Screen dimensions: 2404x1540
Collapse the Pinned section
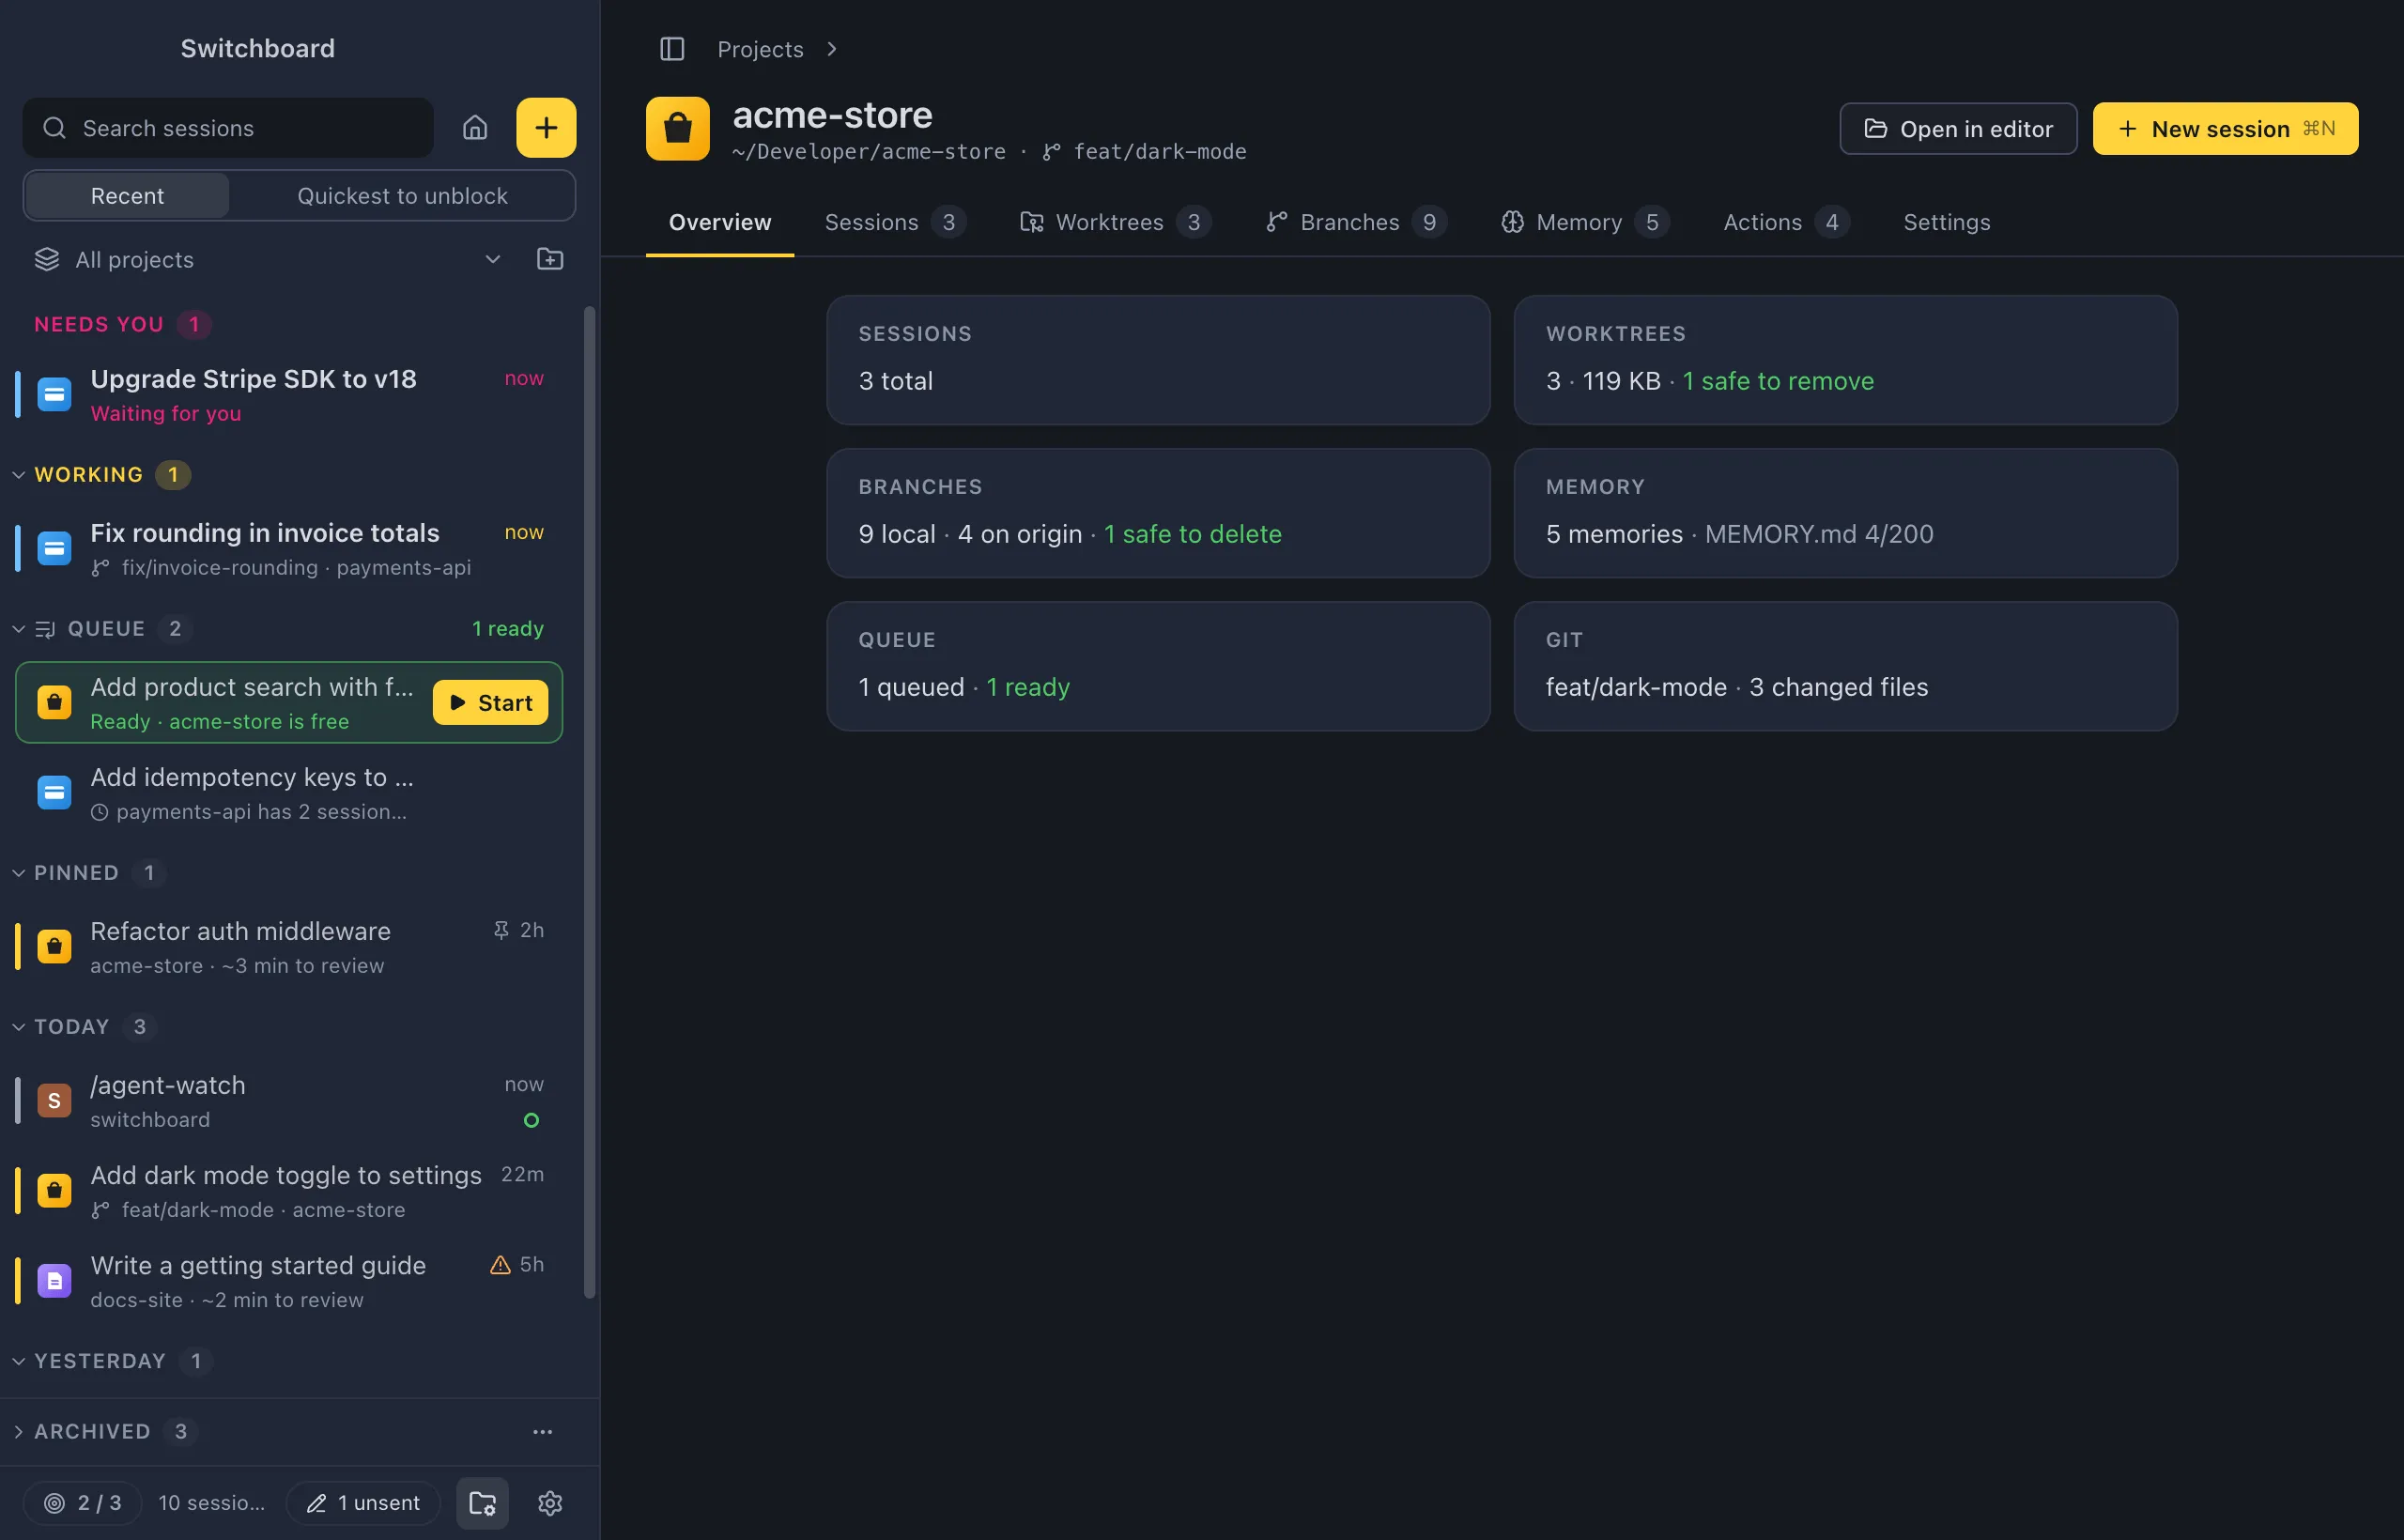[x=18, y=873]
